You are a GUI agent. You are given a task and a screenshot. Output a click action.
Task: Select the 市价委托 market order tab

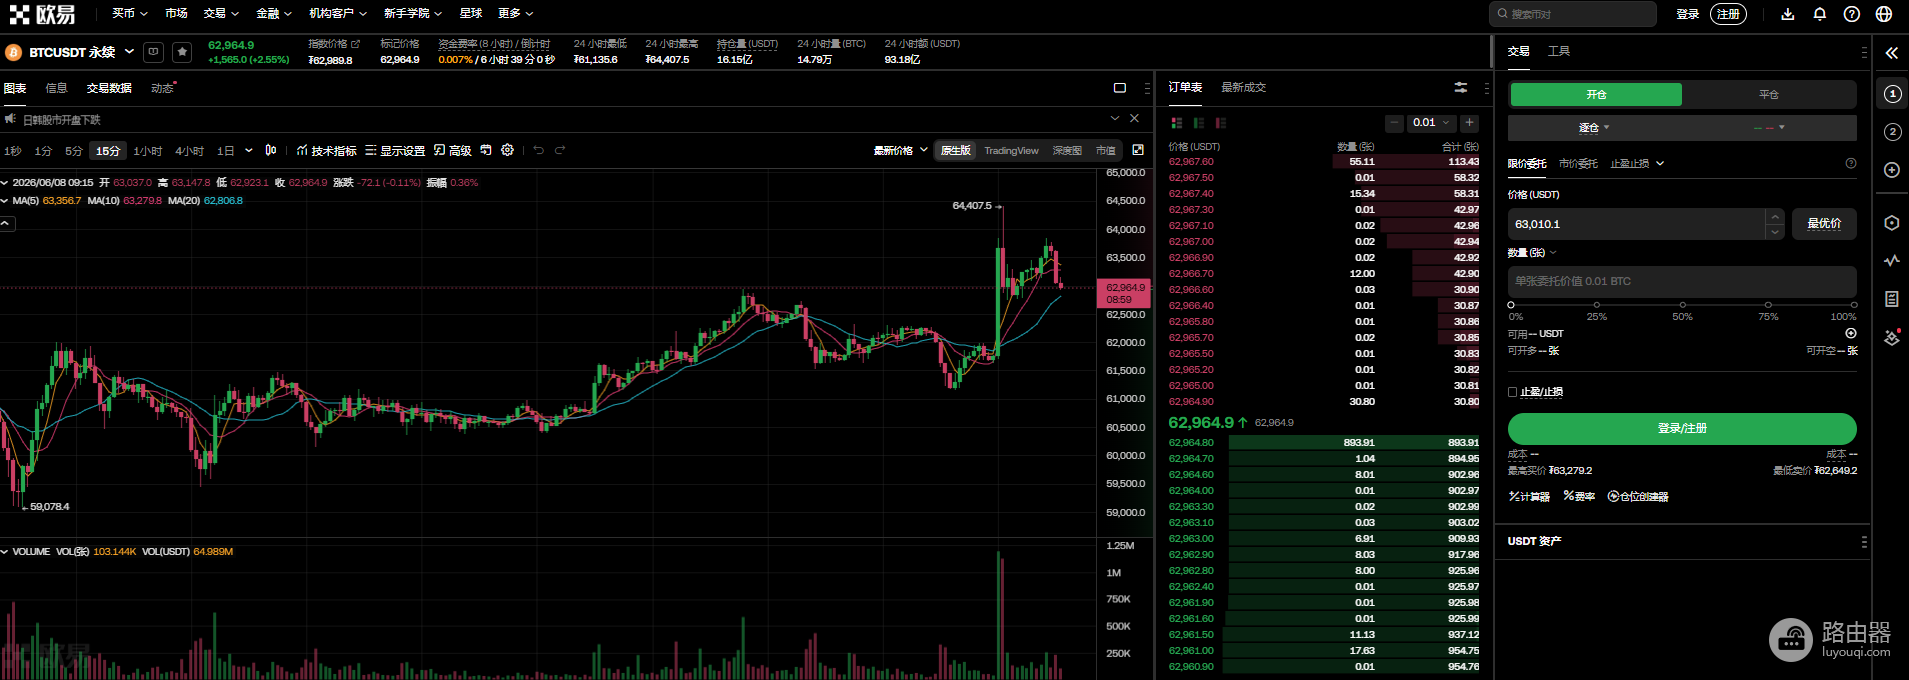(x=1578, y=163)
